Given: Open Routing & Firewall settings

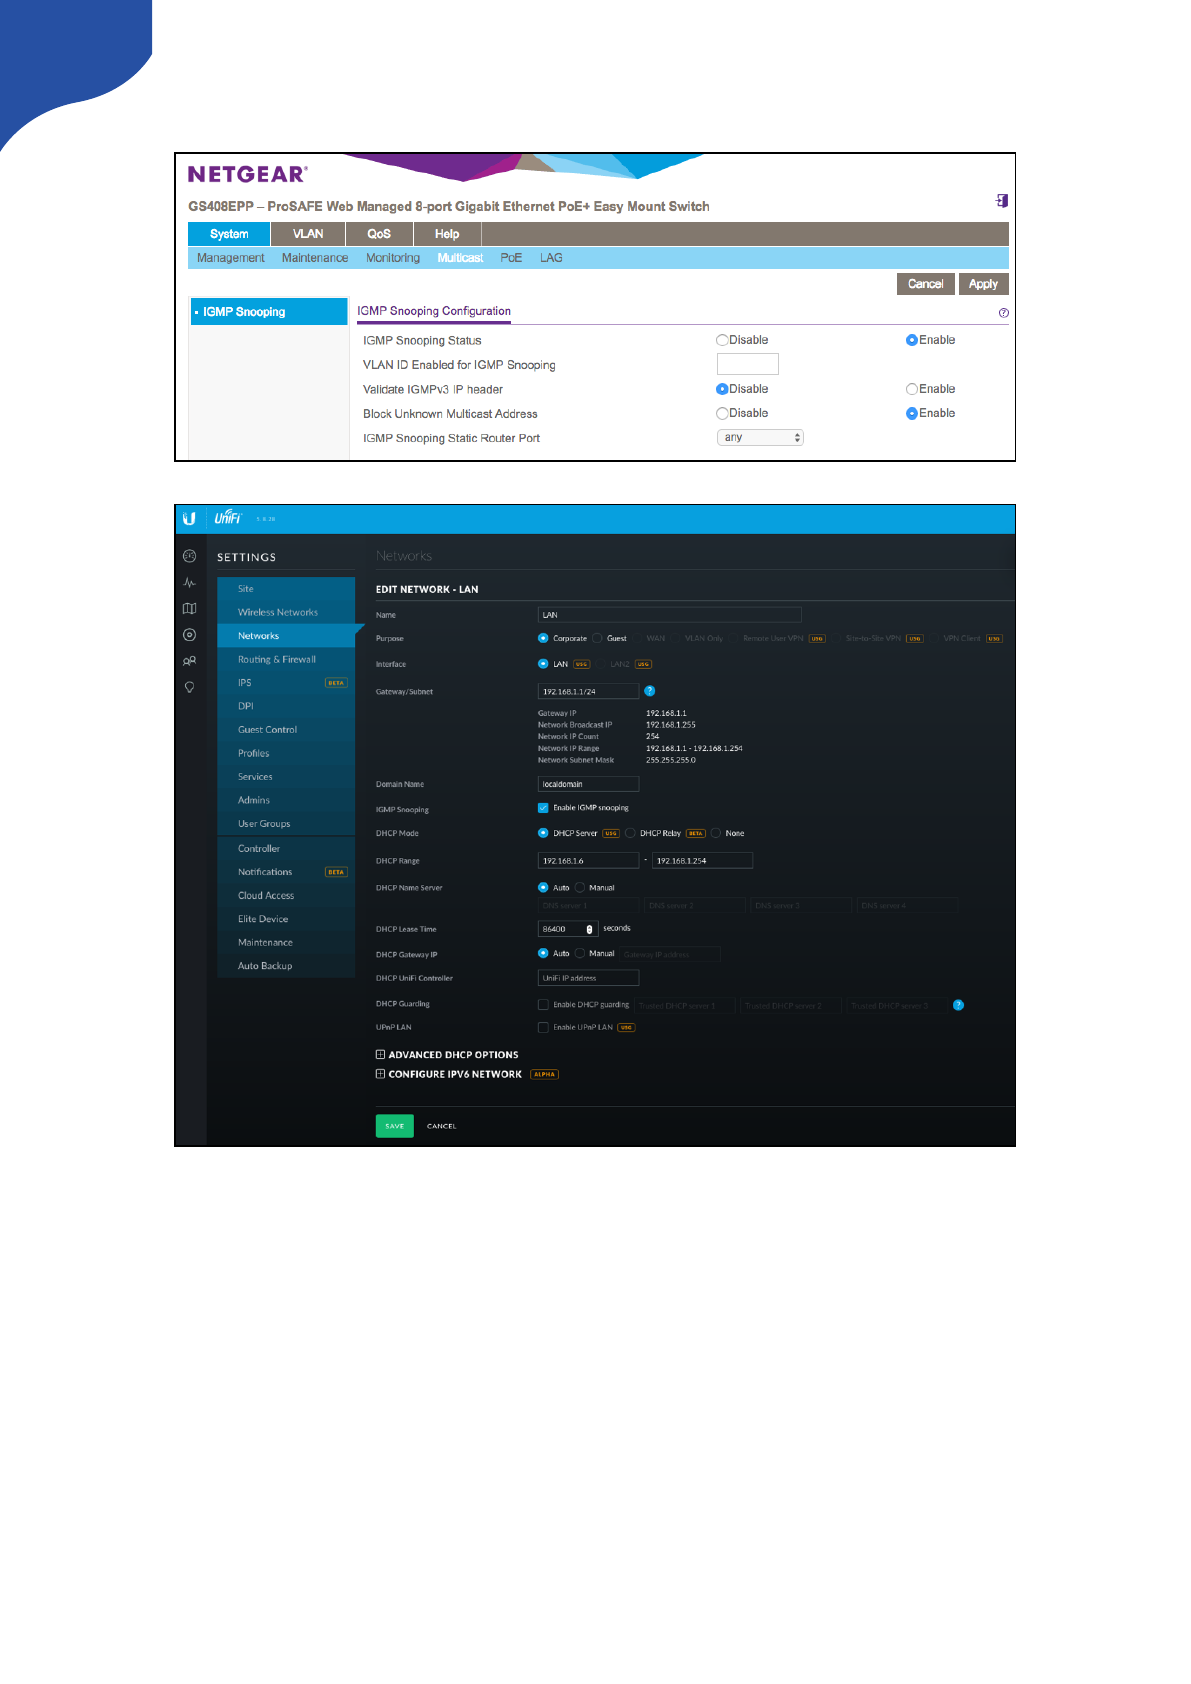Looking at the screenshot, I should pos(286,659).
